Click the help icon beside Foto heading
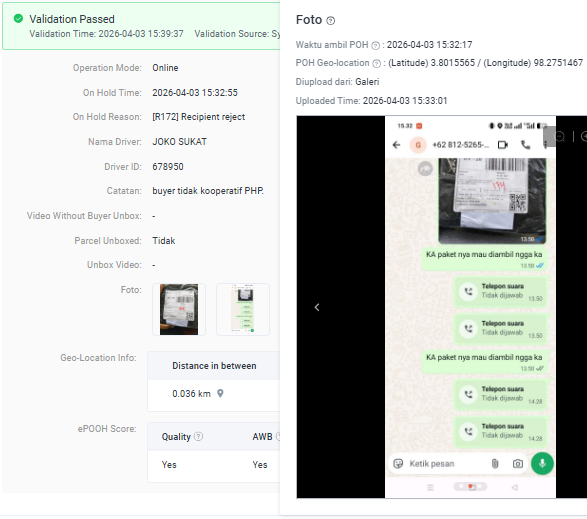Viewport: 587px width, 519px height. (330, 21)
